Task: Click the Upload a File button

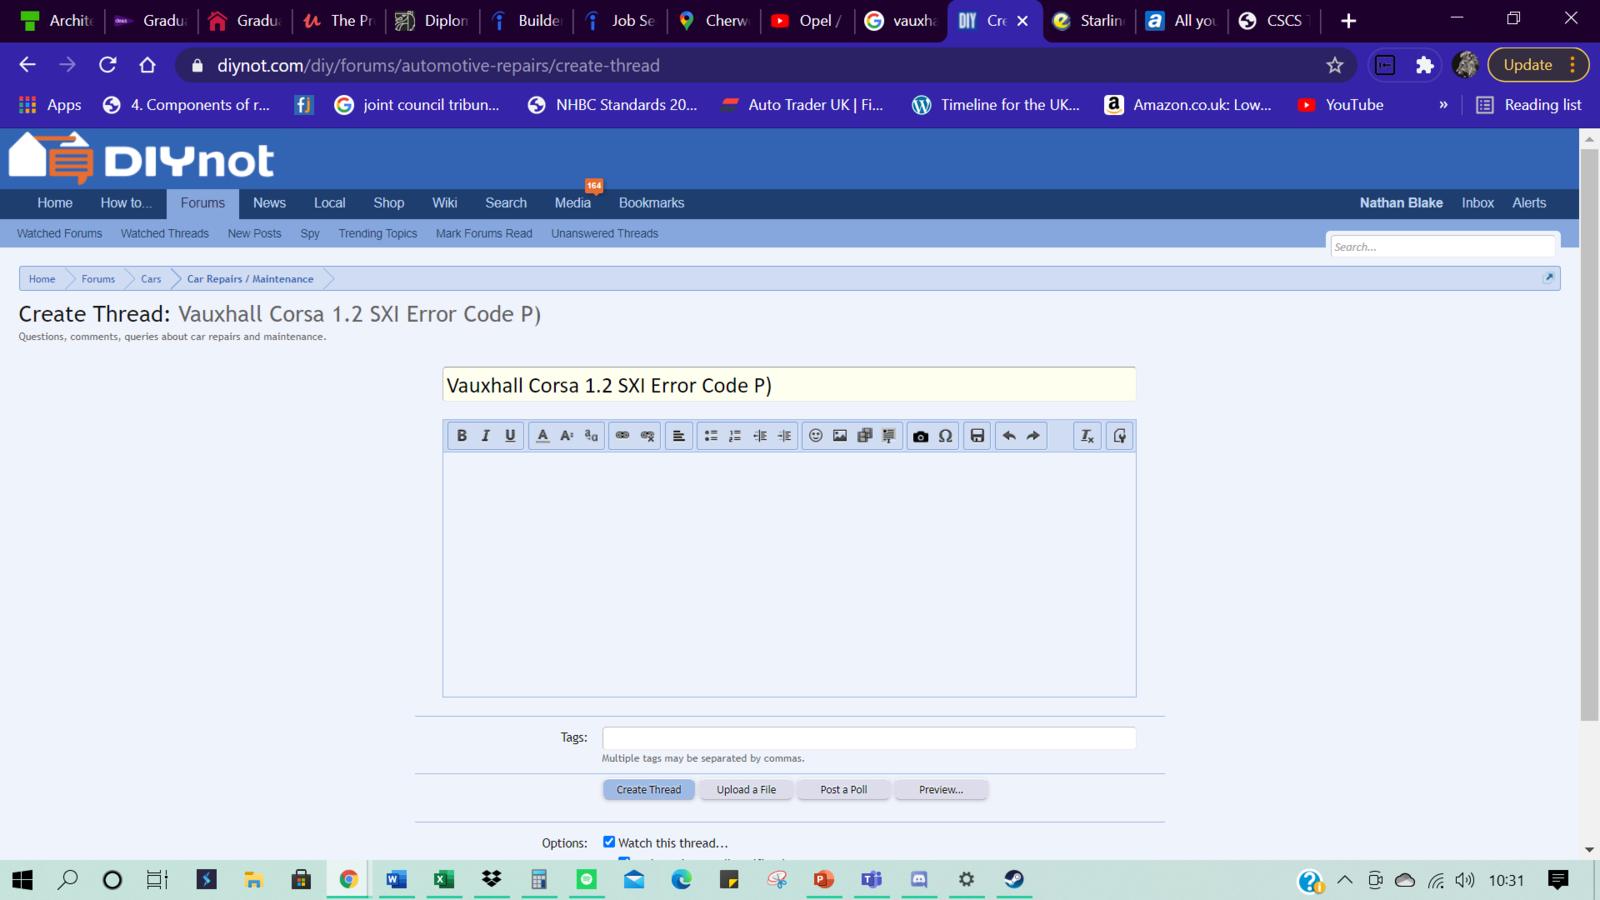Action: (746, 790)
